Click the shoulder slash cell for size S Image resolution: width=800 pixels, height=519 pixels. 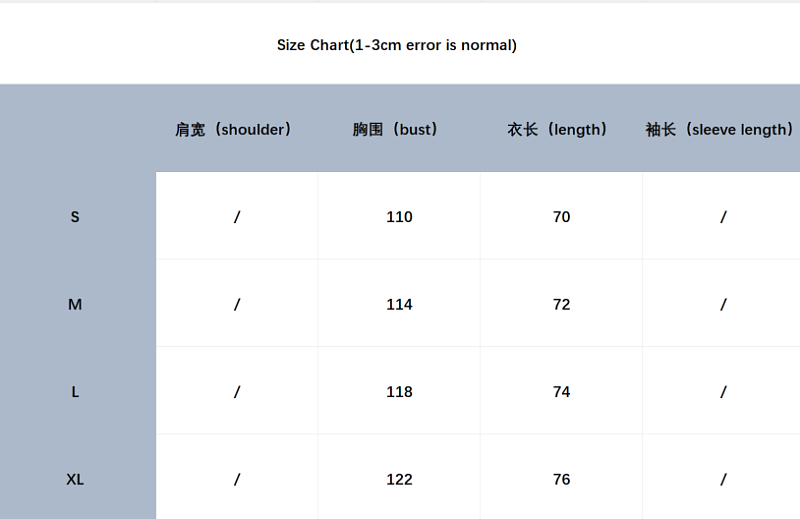(x=237, y=217)
